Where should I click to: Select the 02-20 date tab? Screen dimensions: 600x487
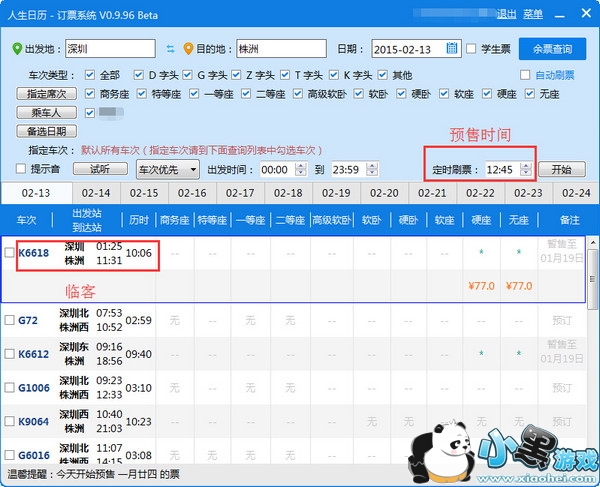coord(384,193)
